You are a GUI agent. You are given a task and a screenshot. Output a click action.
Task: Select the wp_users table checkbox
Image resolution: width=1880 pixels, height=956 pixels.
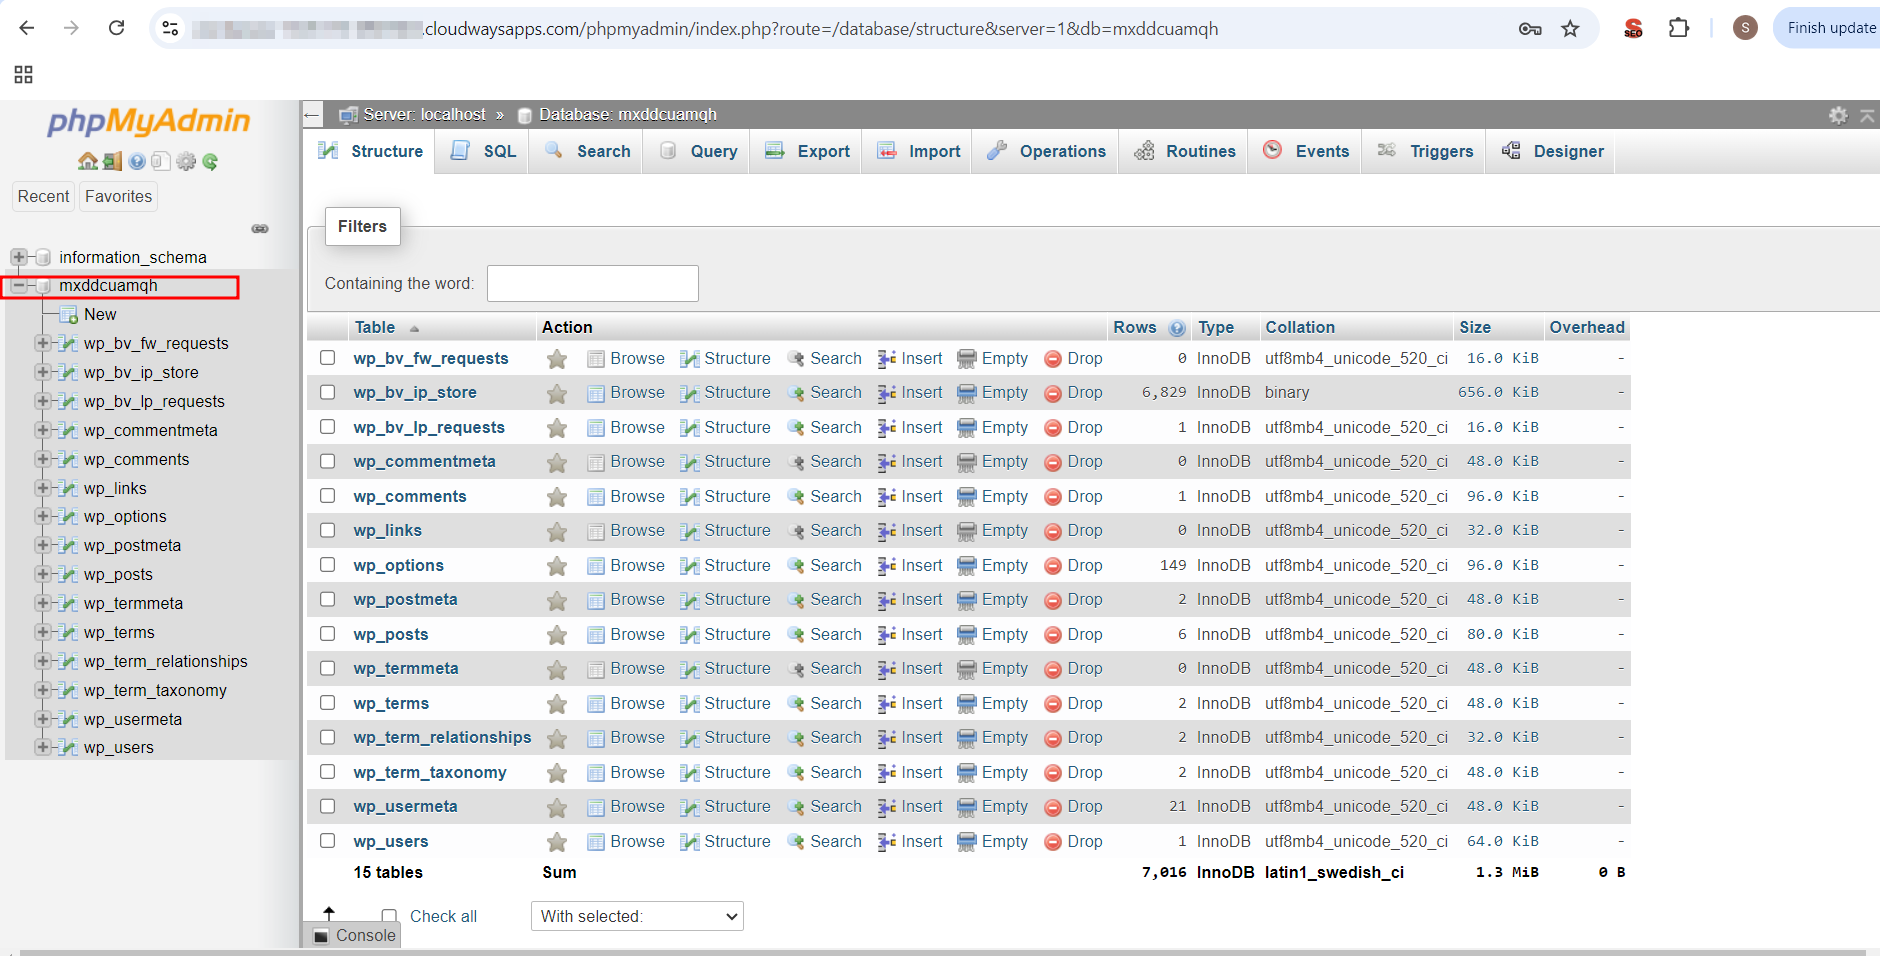[x=328, y=841]
